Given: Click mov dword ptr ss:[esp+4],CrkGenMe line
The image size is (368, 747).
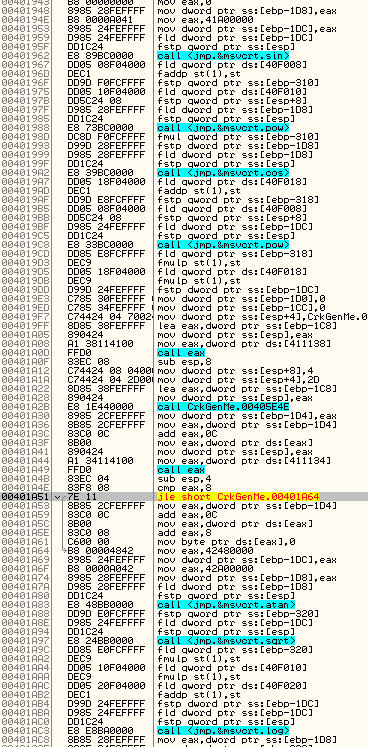Looking at the screenshot, I should pyautogui.click(x=262, y=316).
